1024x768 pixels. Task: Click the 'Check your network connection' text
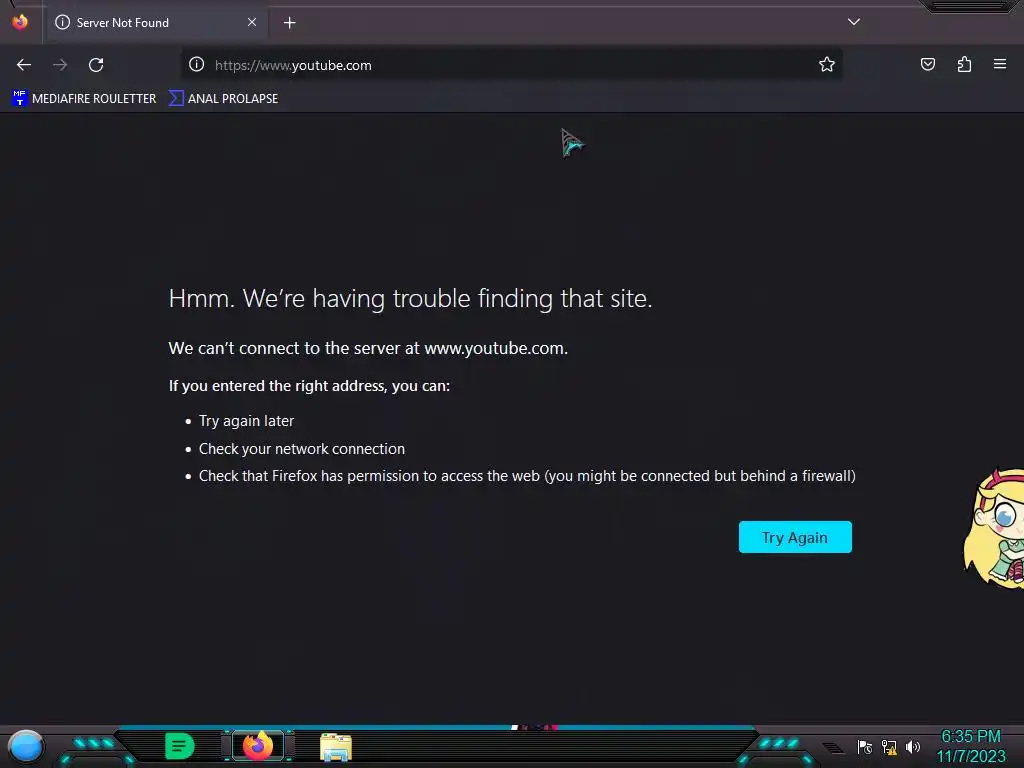[x=302, y=449]
